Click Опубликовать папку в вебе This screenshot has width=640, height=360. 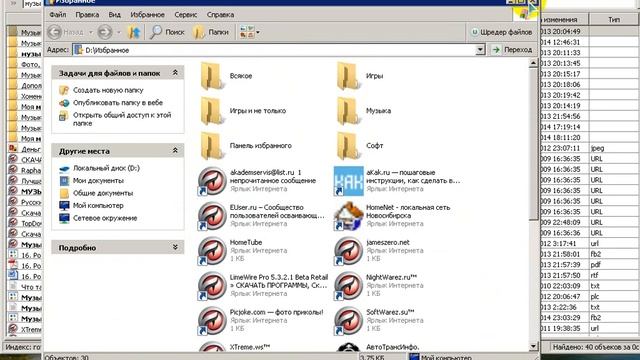point(118,102)
